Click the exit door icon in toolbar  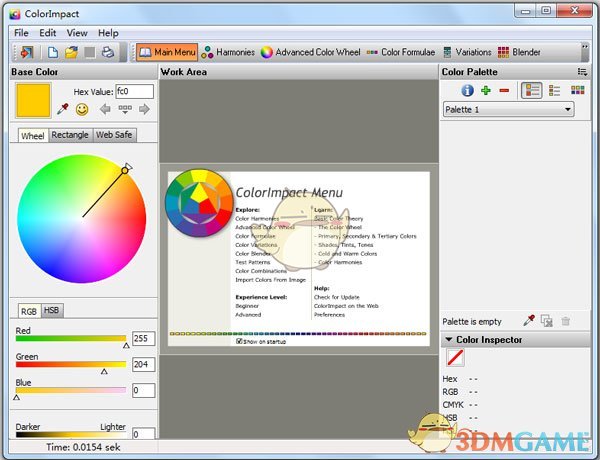coord(27,52)
